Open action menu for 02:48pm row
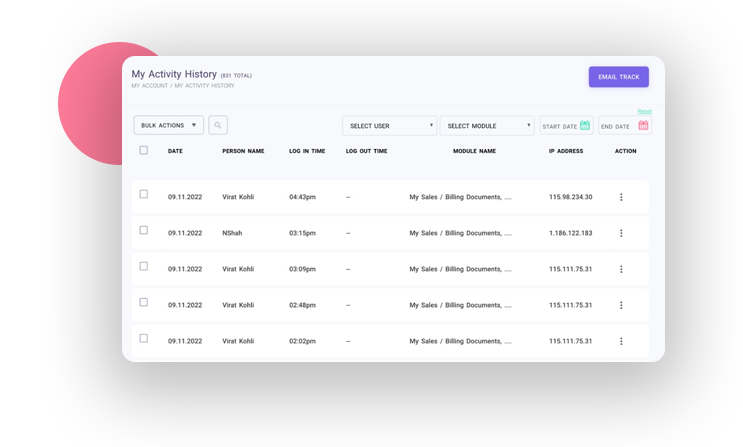743x447 pixels. (621, 305)
